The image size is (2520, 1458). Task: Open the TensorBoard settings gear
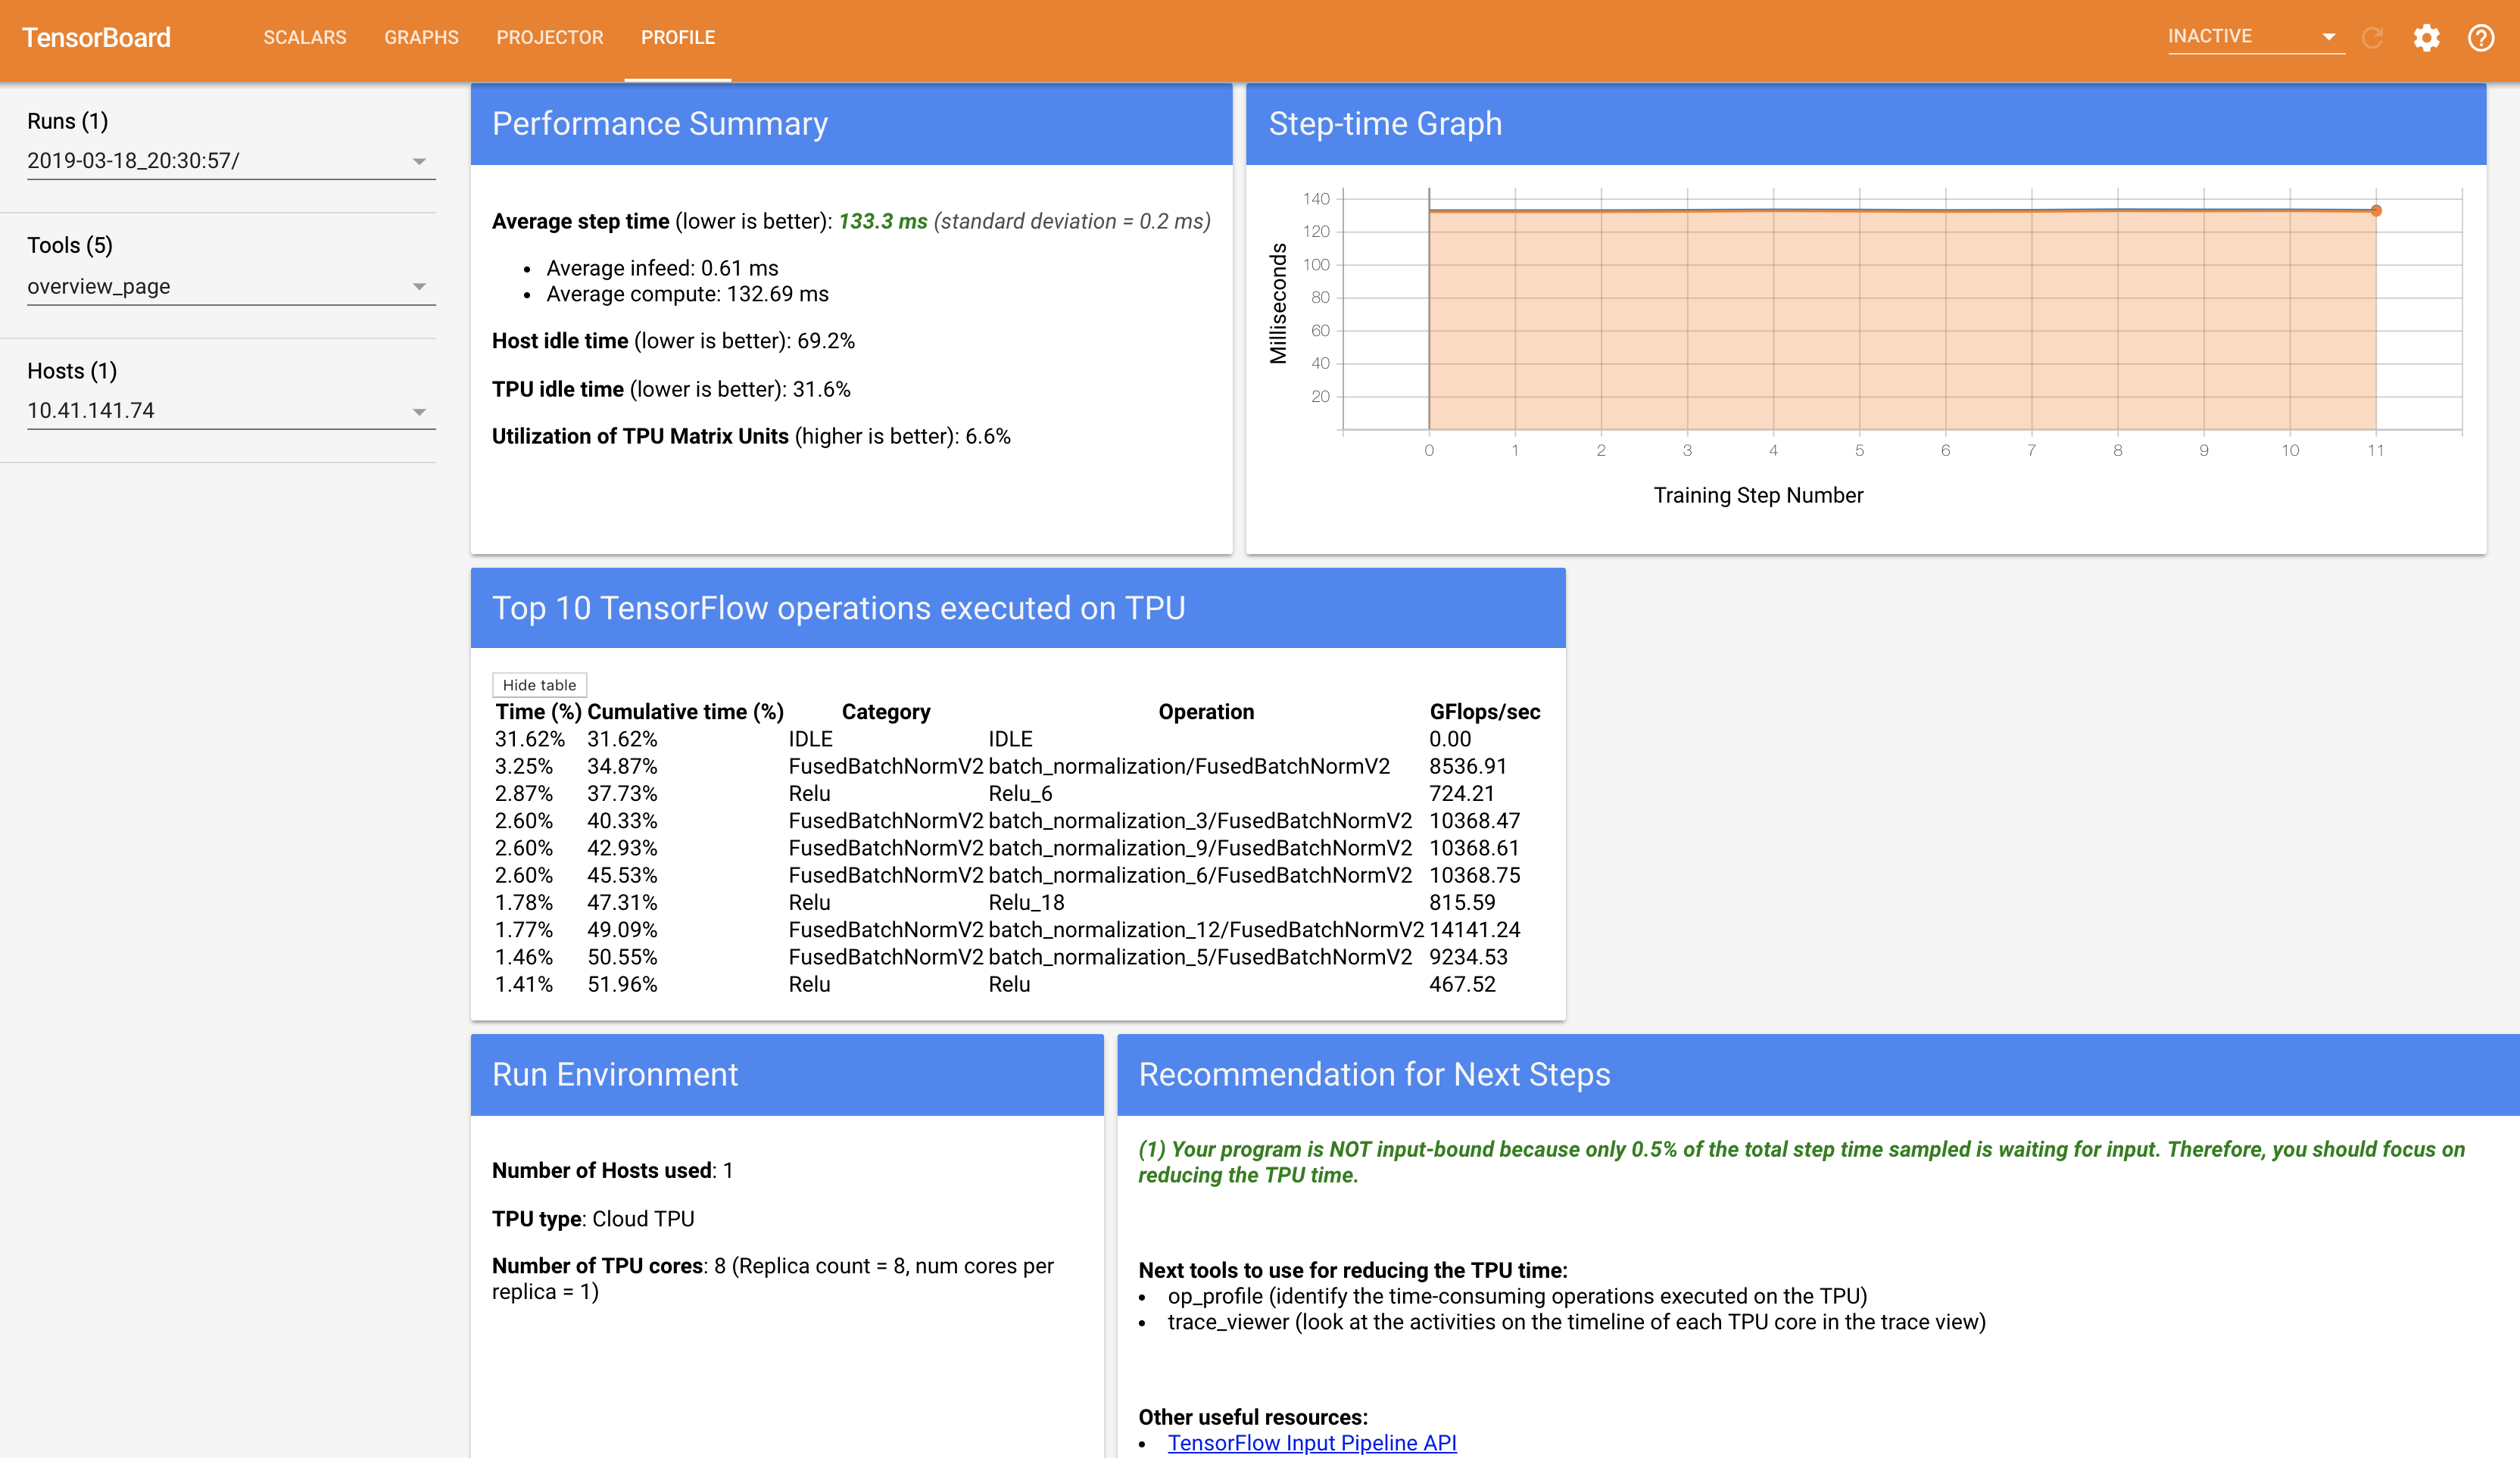point(2426,38)
